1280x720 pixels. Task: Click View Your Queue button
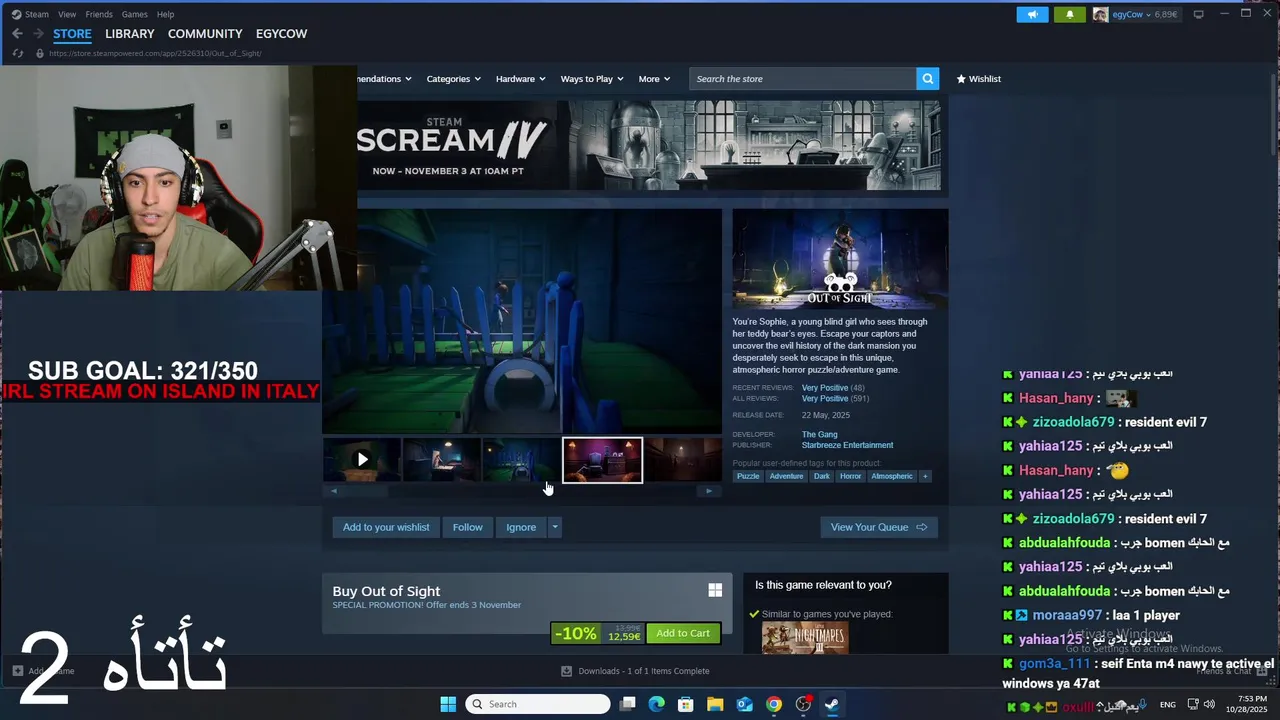pyautogui.click(x=879, y=527)
